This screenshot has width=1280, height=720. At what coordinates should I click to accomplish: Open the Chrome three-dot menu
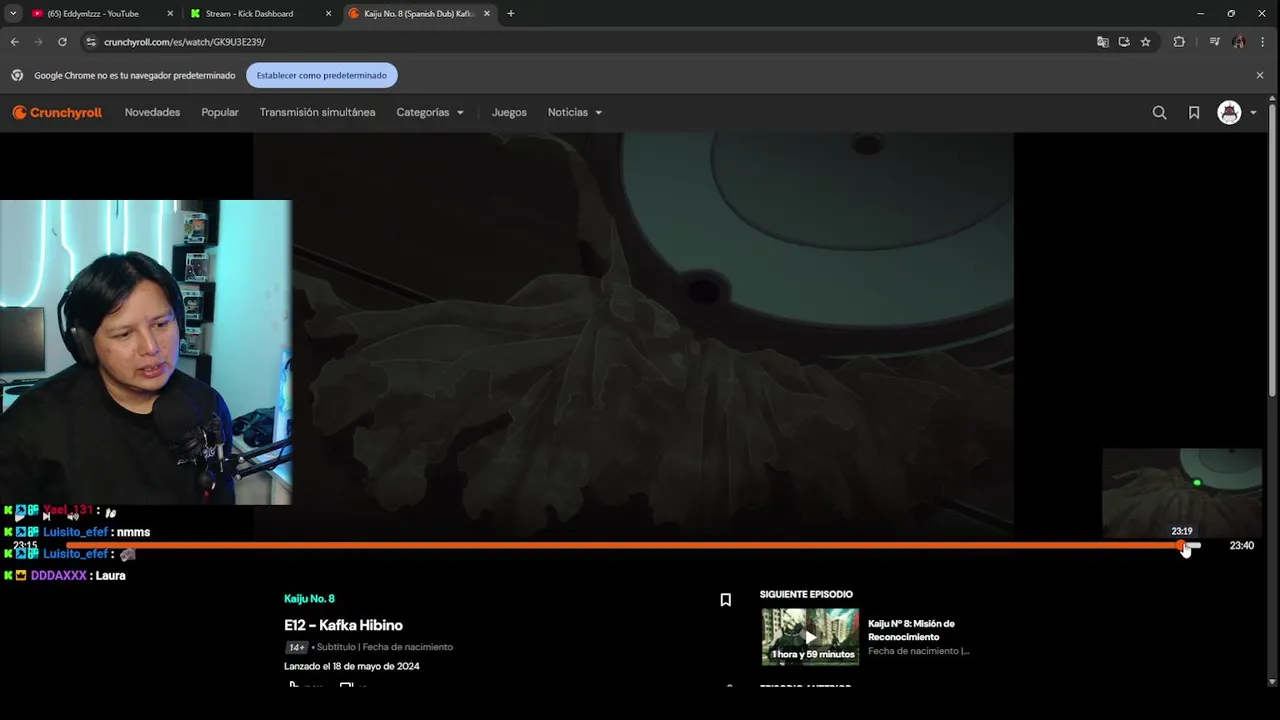coord(1264,42)
